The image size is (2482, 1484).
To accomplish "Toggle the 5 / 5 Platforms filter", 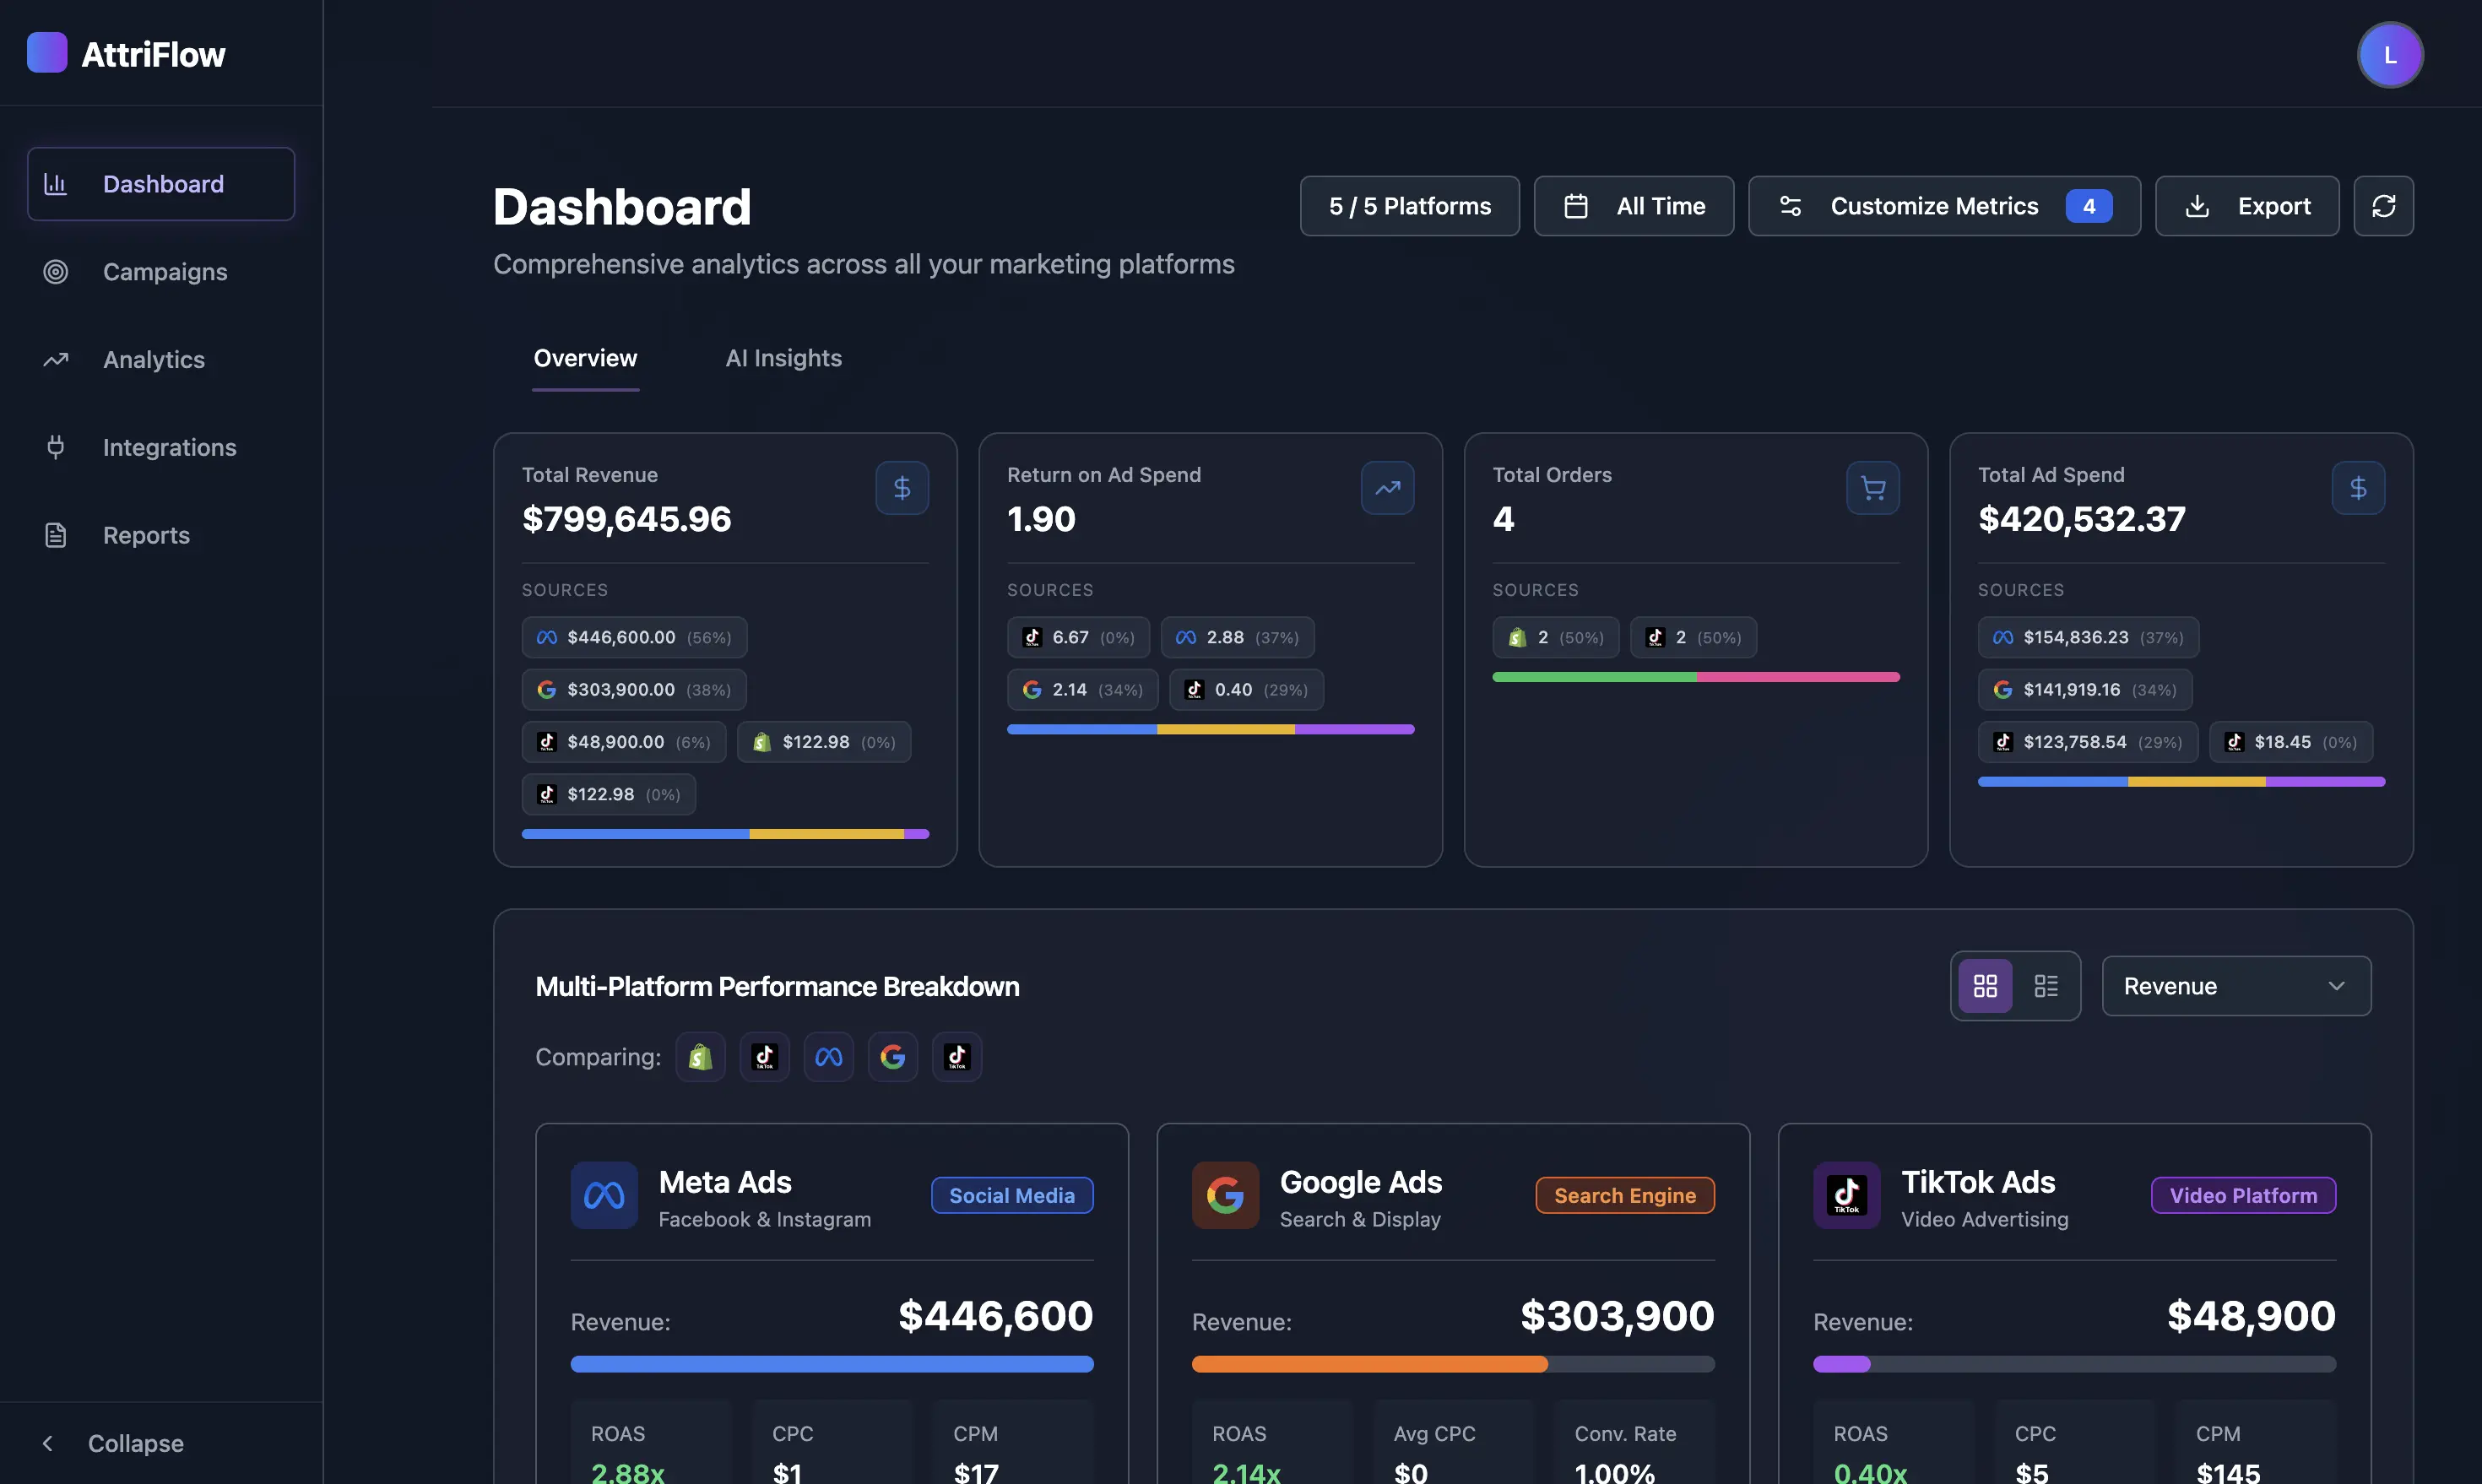I will (x=1409, y=206).
